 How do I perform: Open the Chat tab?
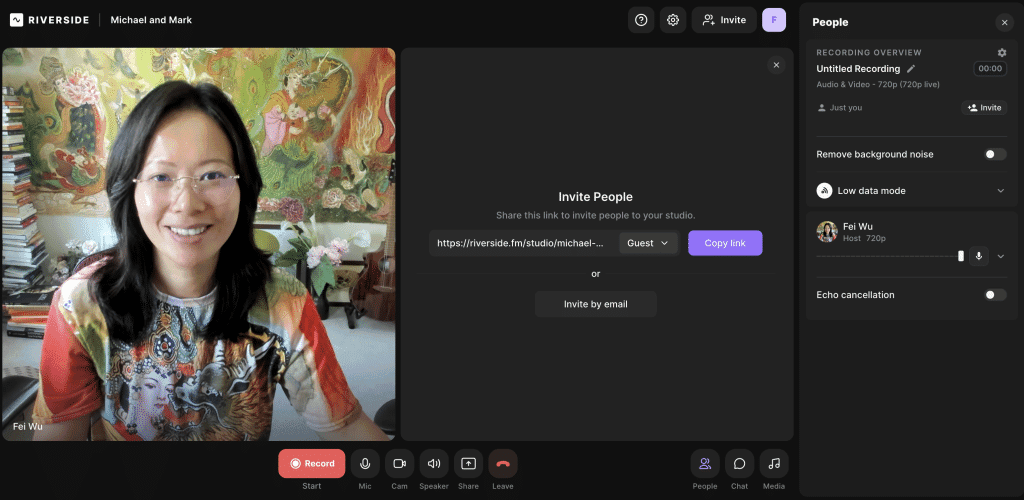point(739,463)
